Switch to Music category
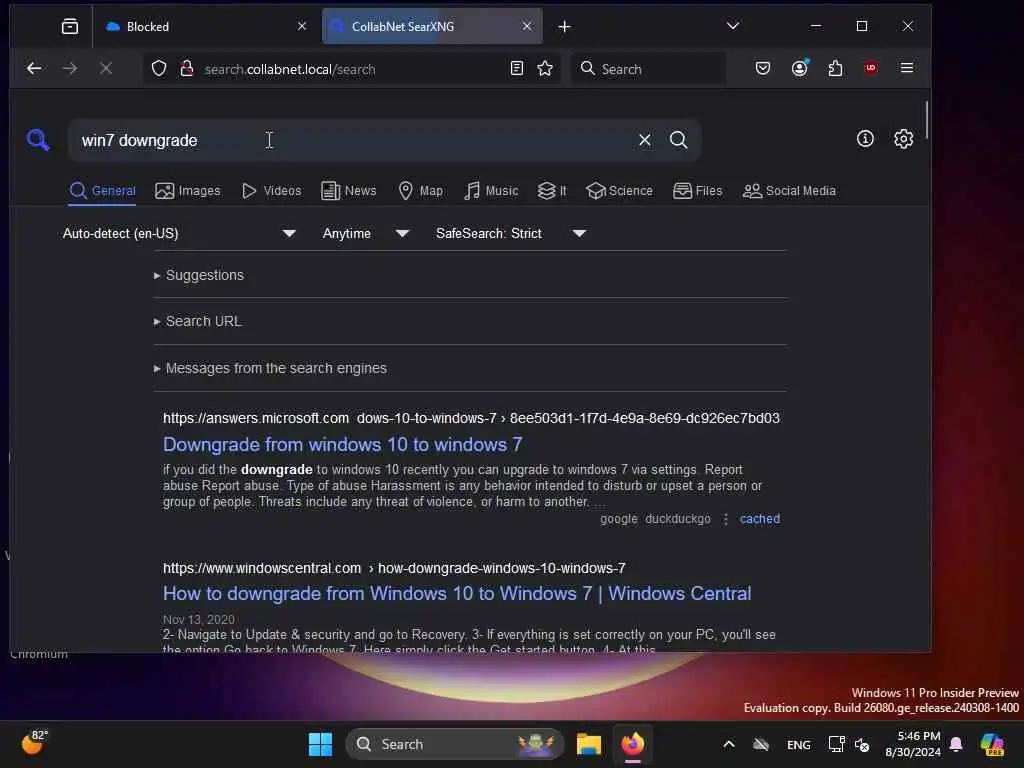The image size is (1024, 768). click(x=491, y=191)
